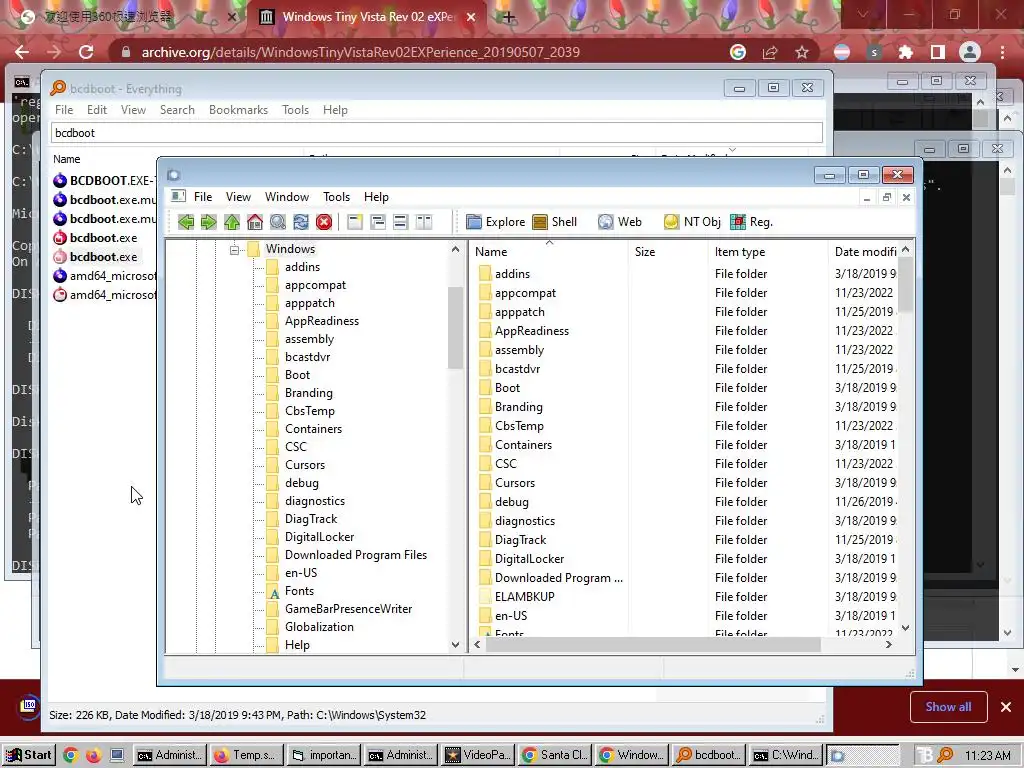Image resolution: width=1024 pixels, height=768 pixels.
Task: Open the Help menu in explorer window
Action: click(x=376, y=197)
